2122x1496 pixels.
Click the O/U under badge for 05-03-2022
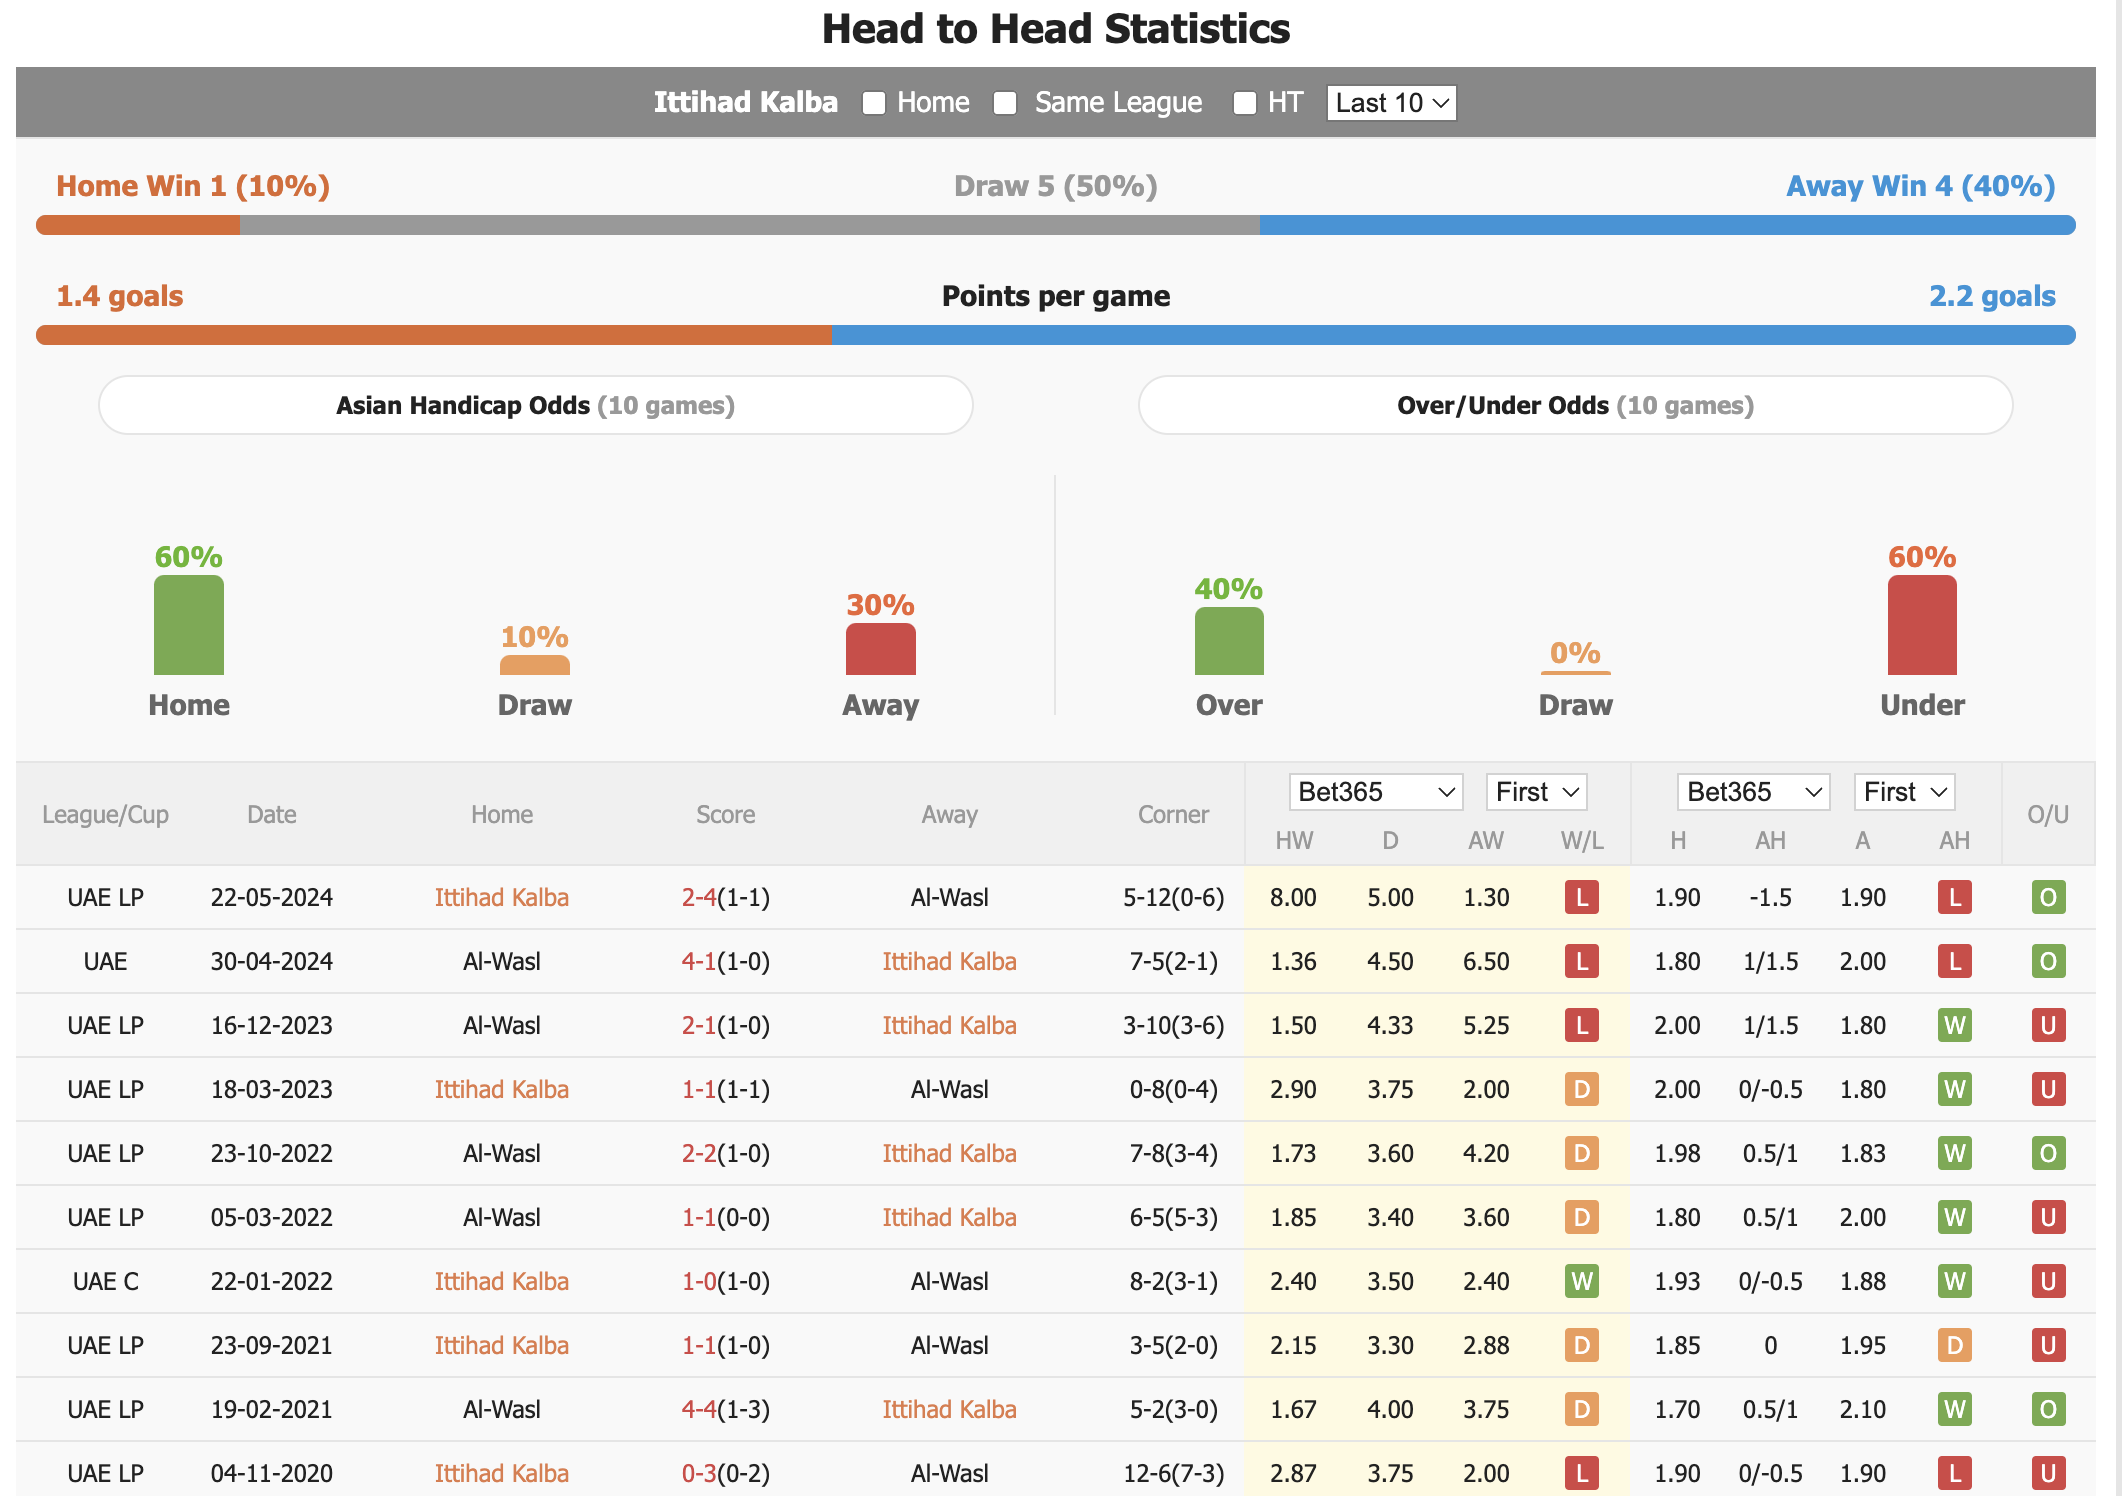(2048, 1217)
